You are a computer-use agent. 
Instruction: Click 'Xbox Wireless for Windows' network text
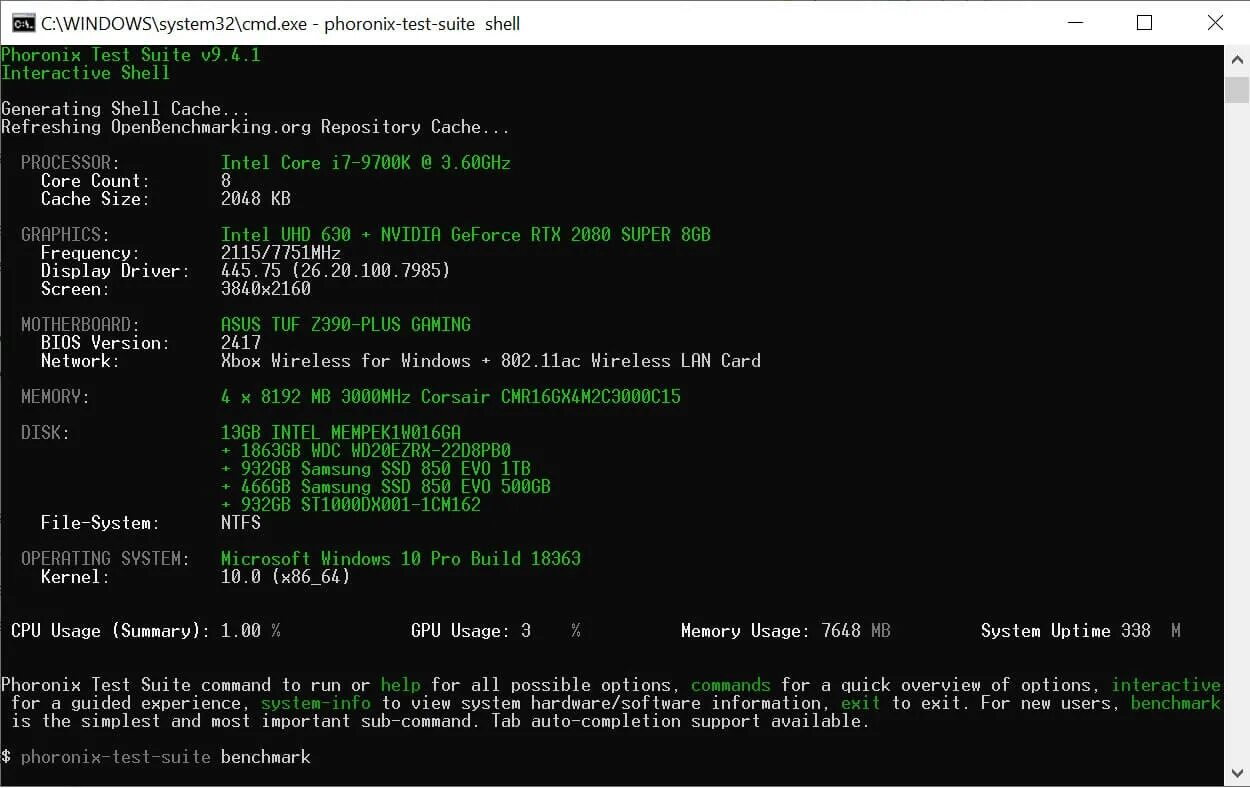346,361
